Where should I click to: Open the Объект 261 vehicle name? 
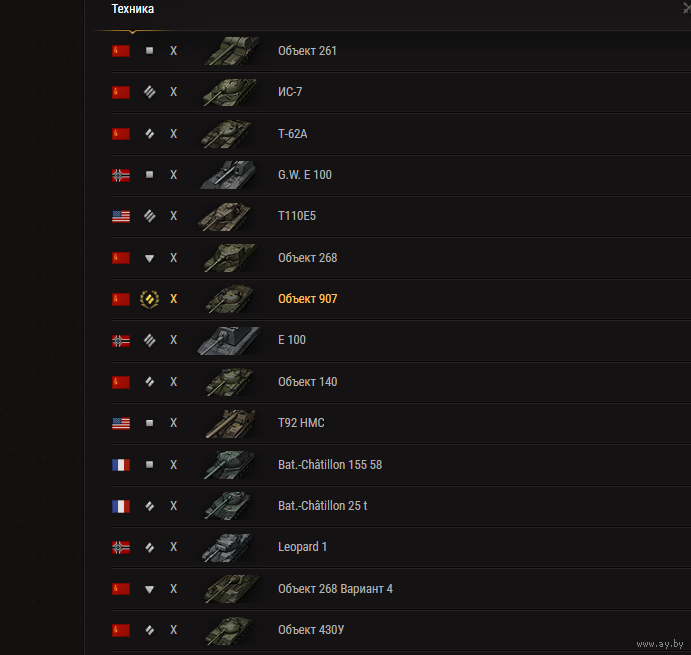point(307,51)
